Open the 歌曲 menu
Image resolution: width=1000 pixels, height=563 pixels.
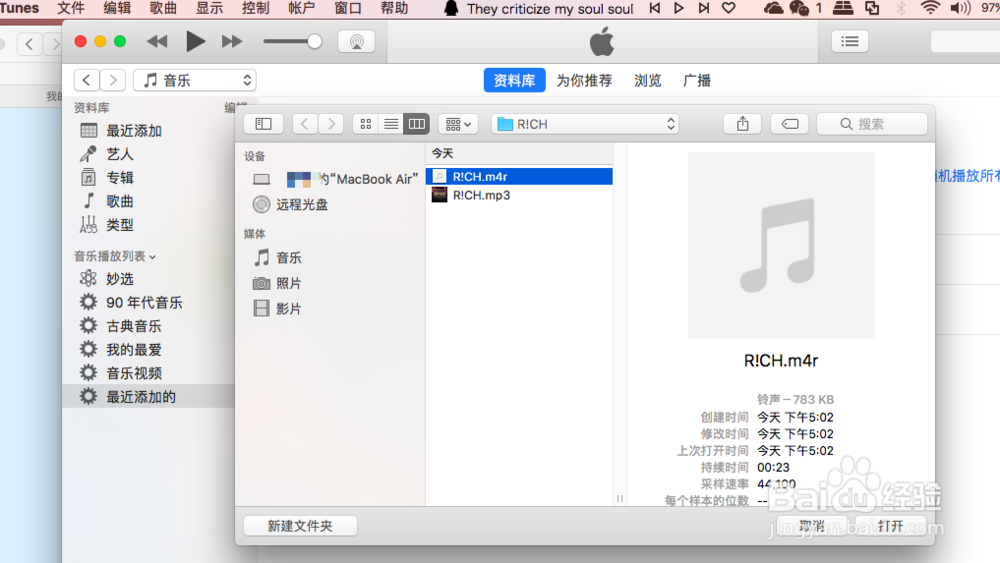(x=163, y=8)
